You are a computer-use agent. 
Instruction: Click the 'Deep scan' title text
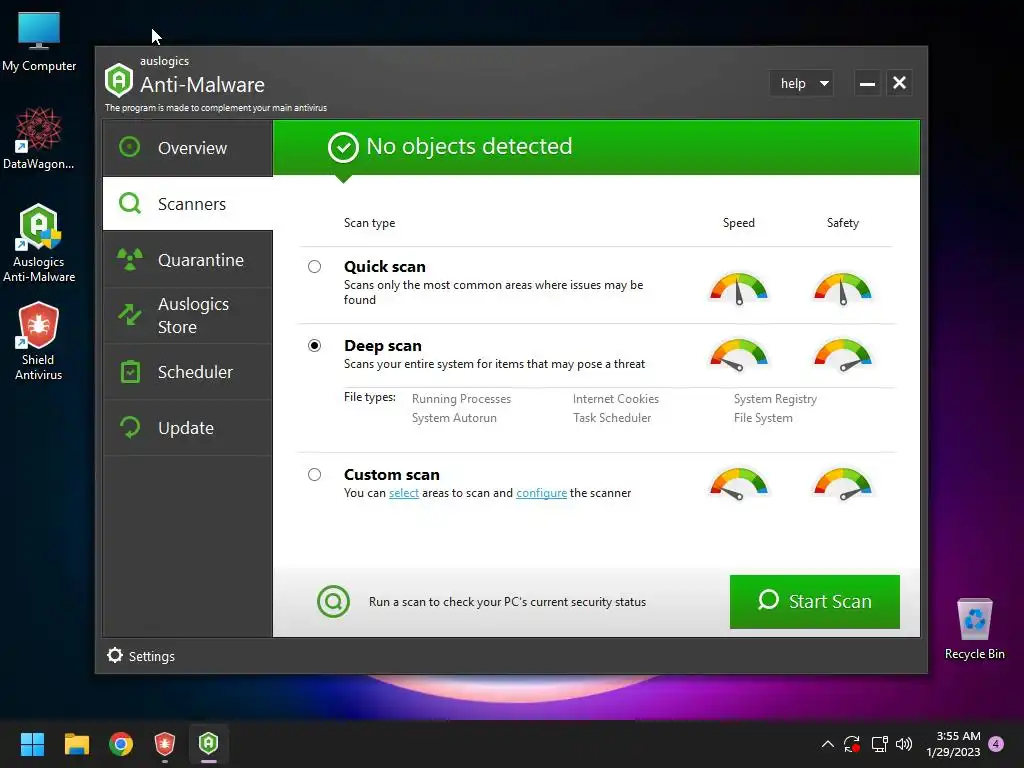click(x=383, y=345)
